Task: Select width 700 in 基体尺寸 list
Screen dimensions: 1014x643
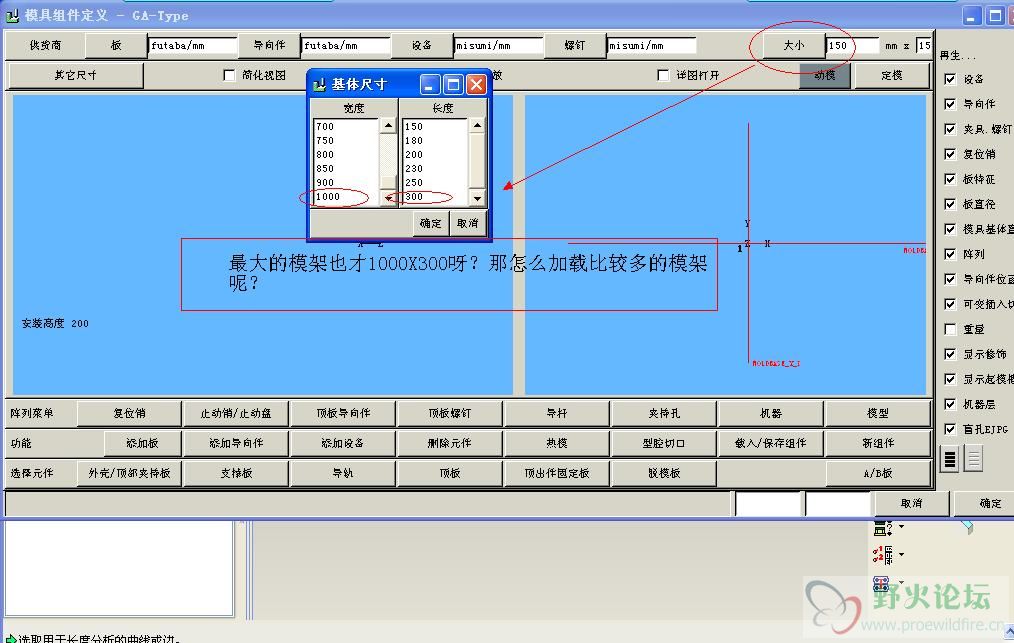Action: click(345, 126)
